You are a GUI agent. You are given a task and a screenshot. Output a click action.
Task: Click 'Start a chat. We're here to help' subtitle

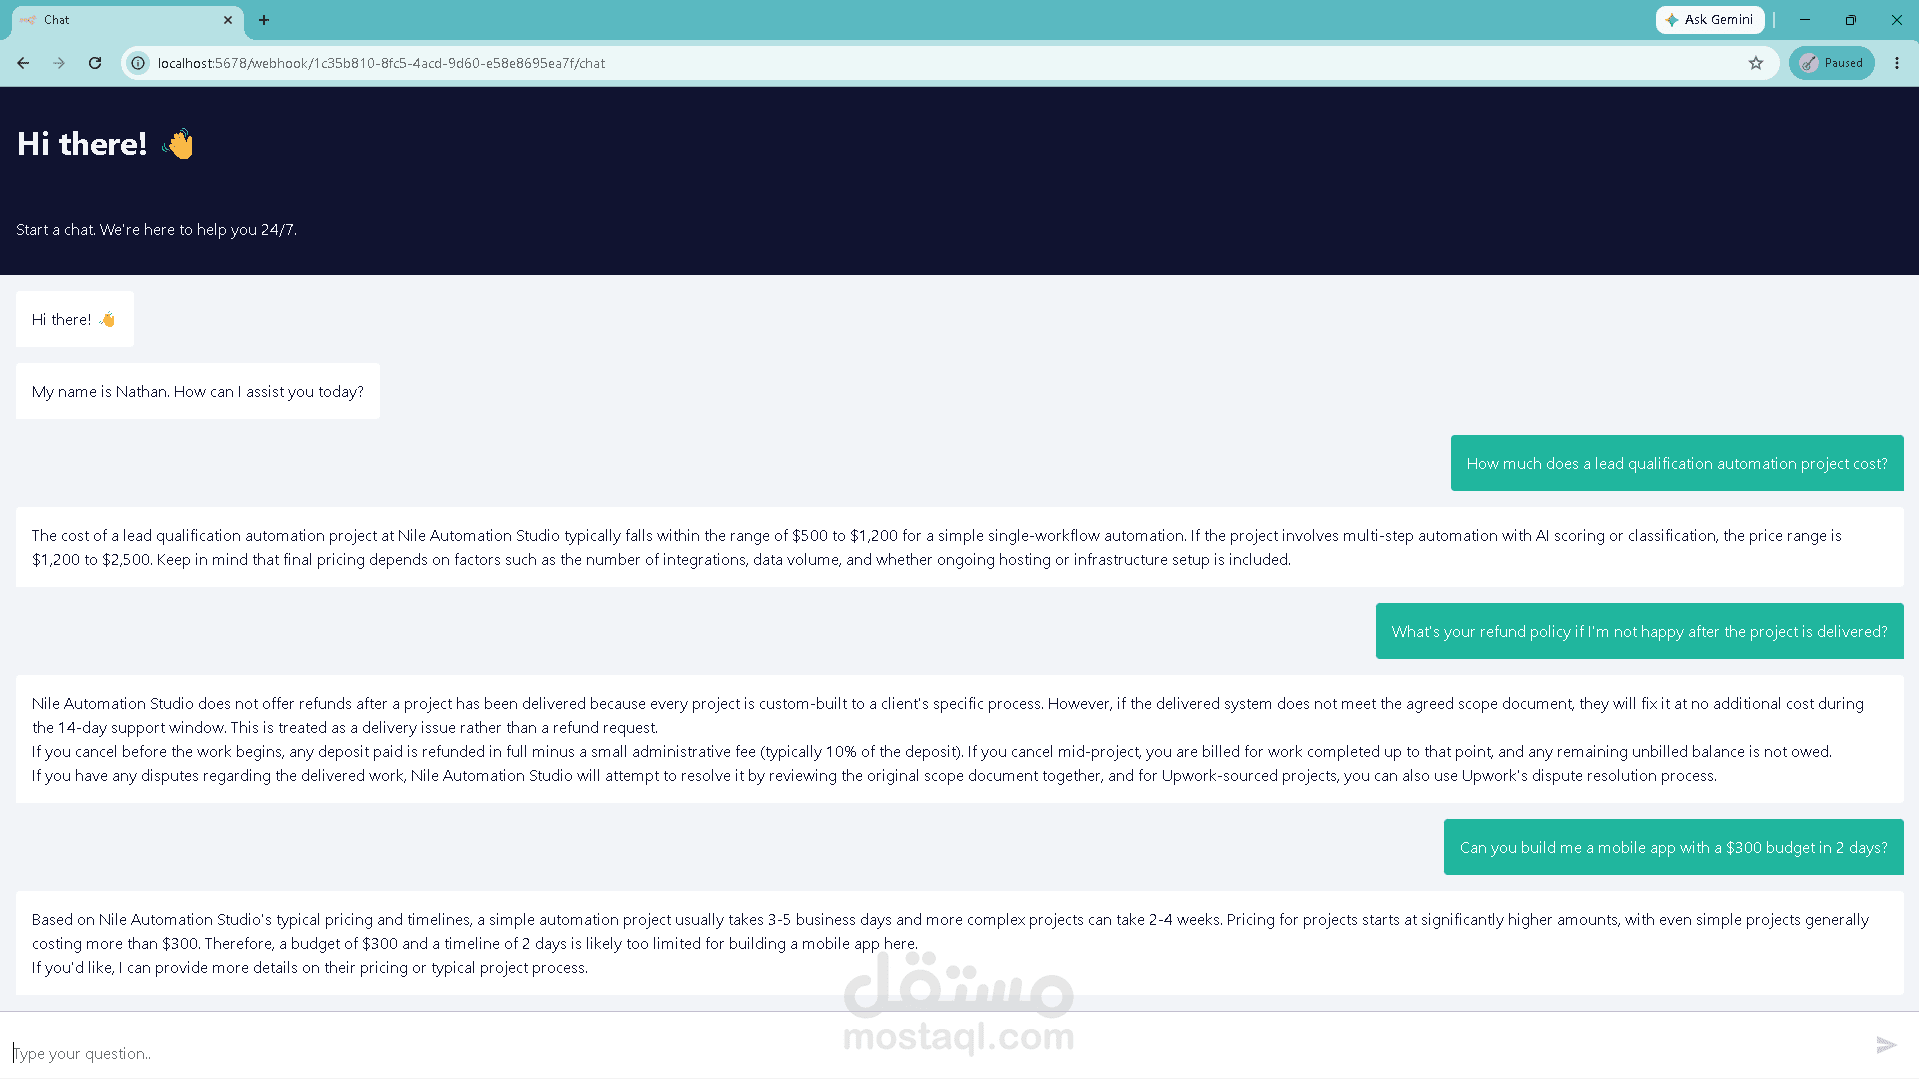pos(156,229)
